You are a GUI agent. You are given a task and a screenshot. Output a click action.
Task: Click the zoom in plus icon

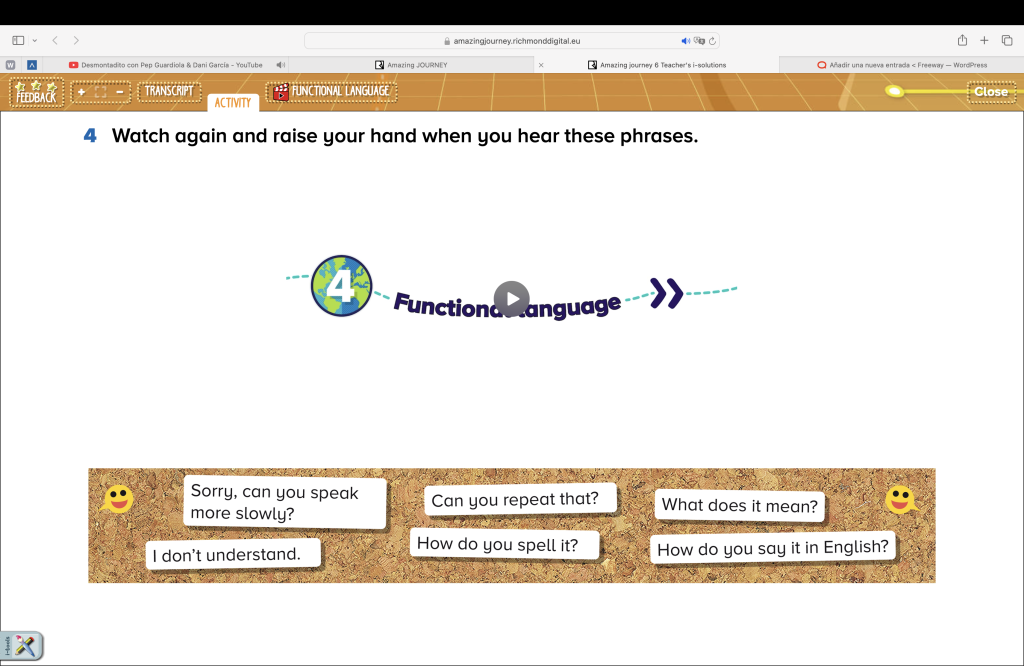81,92
